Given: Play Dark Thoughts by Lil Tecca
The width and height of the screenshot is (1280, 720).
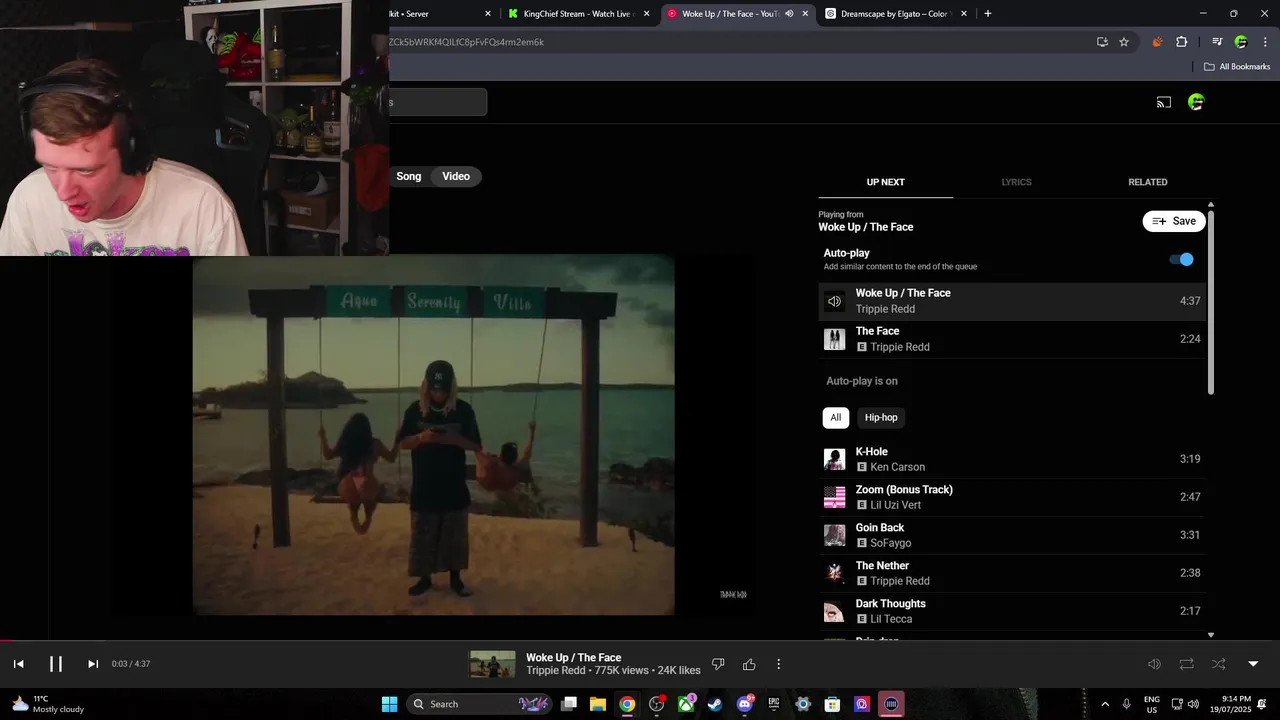Looking at the screenshot, I should pyautogui.click(x=1012, y=611).
